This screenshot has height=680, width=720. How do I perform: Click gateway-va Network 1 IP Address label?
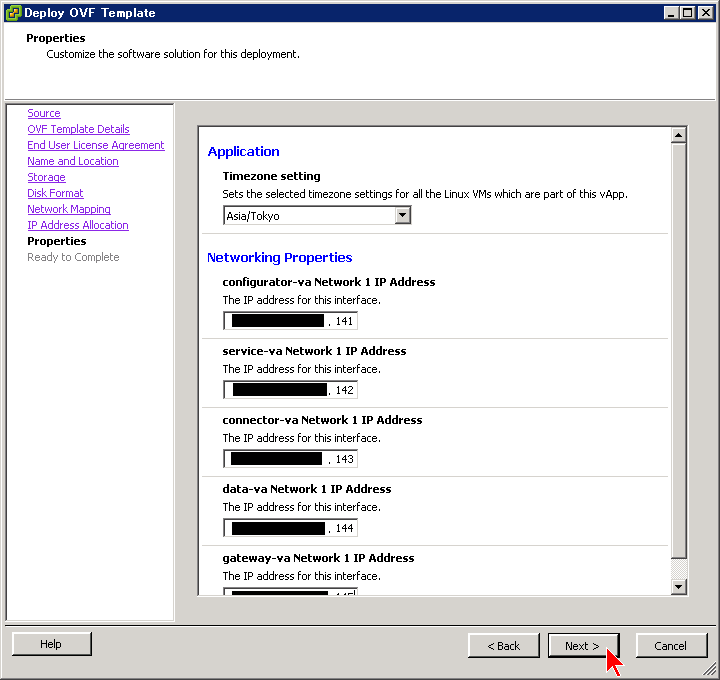coord(318,558)
